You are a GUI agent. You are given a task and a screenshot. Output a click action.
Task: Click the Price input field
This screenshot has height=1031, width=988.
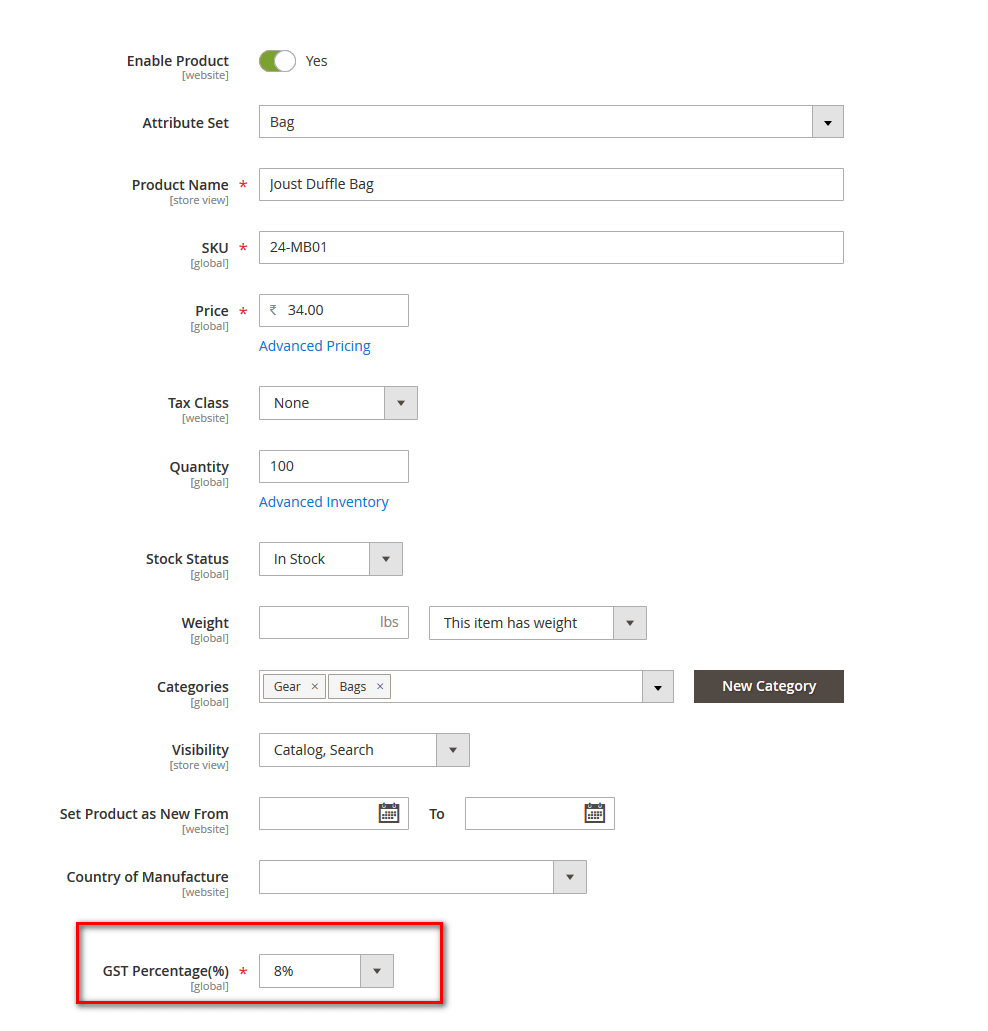(x=333, y=310)
